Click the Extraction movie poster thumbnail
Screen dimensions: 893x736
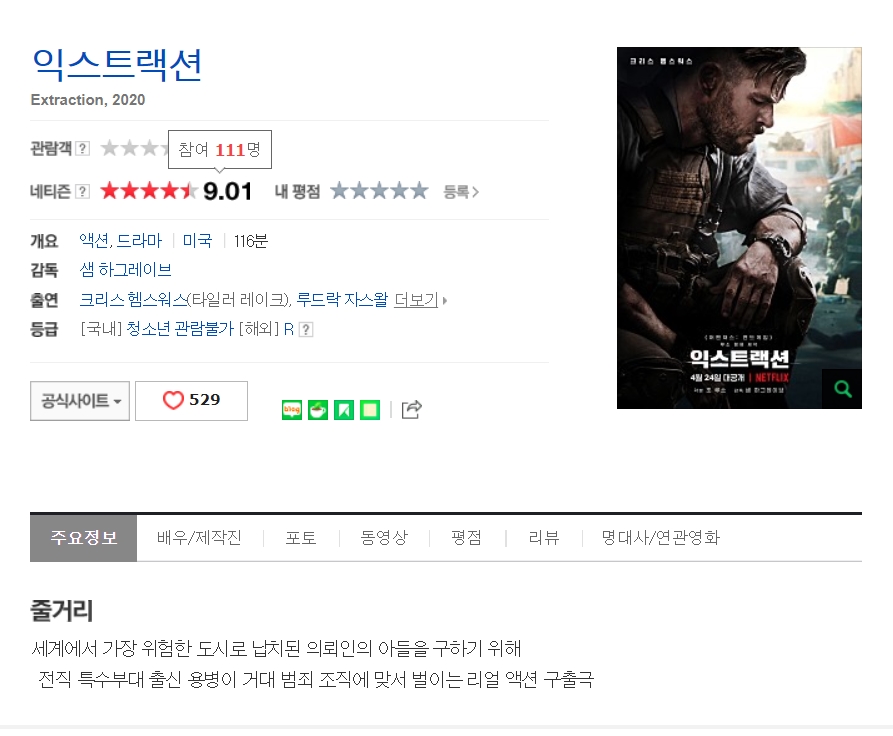[x=739, y=228]
